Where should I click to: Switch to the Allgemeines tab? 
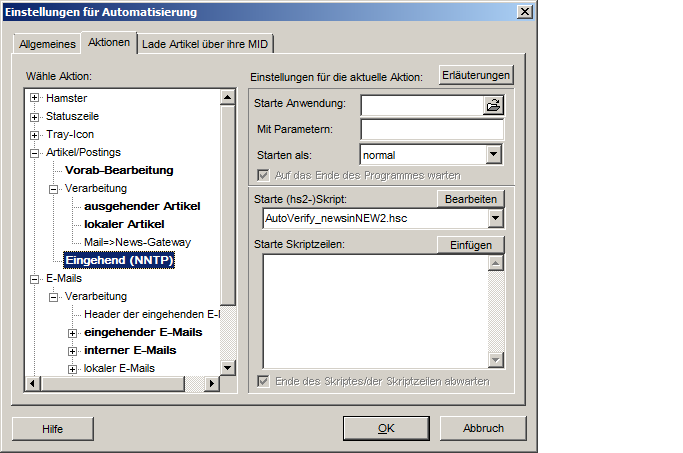pos(47,43)
